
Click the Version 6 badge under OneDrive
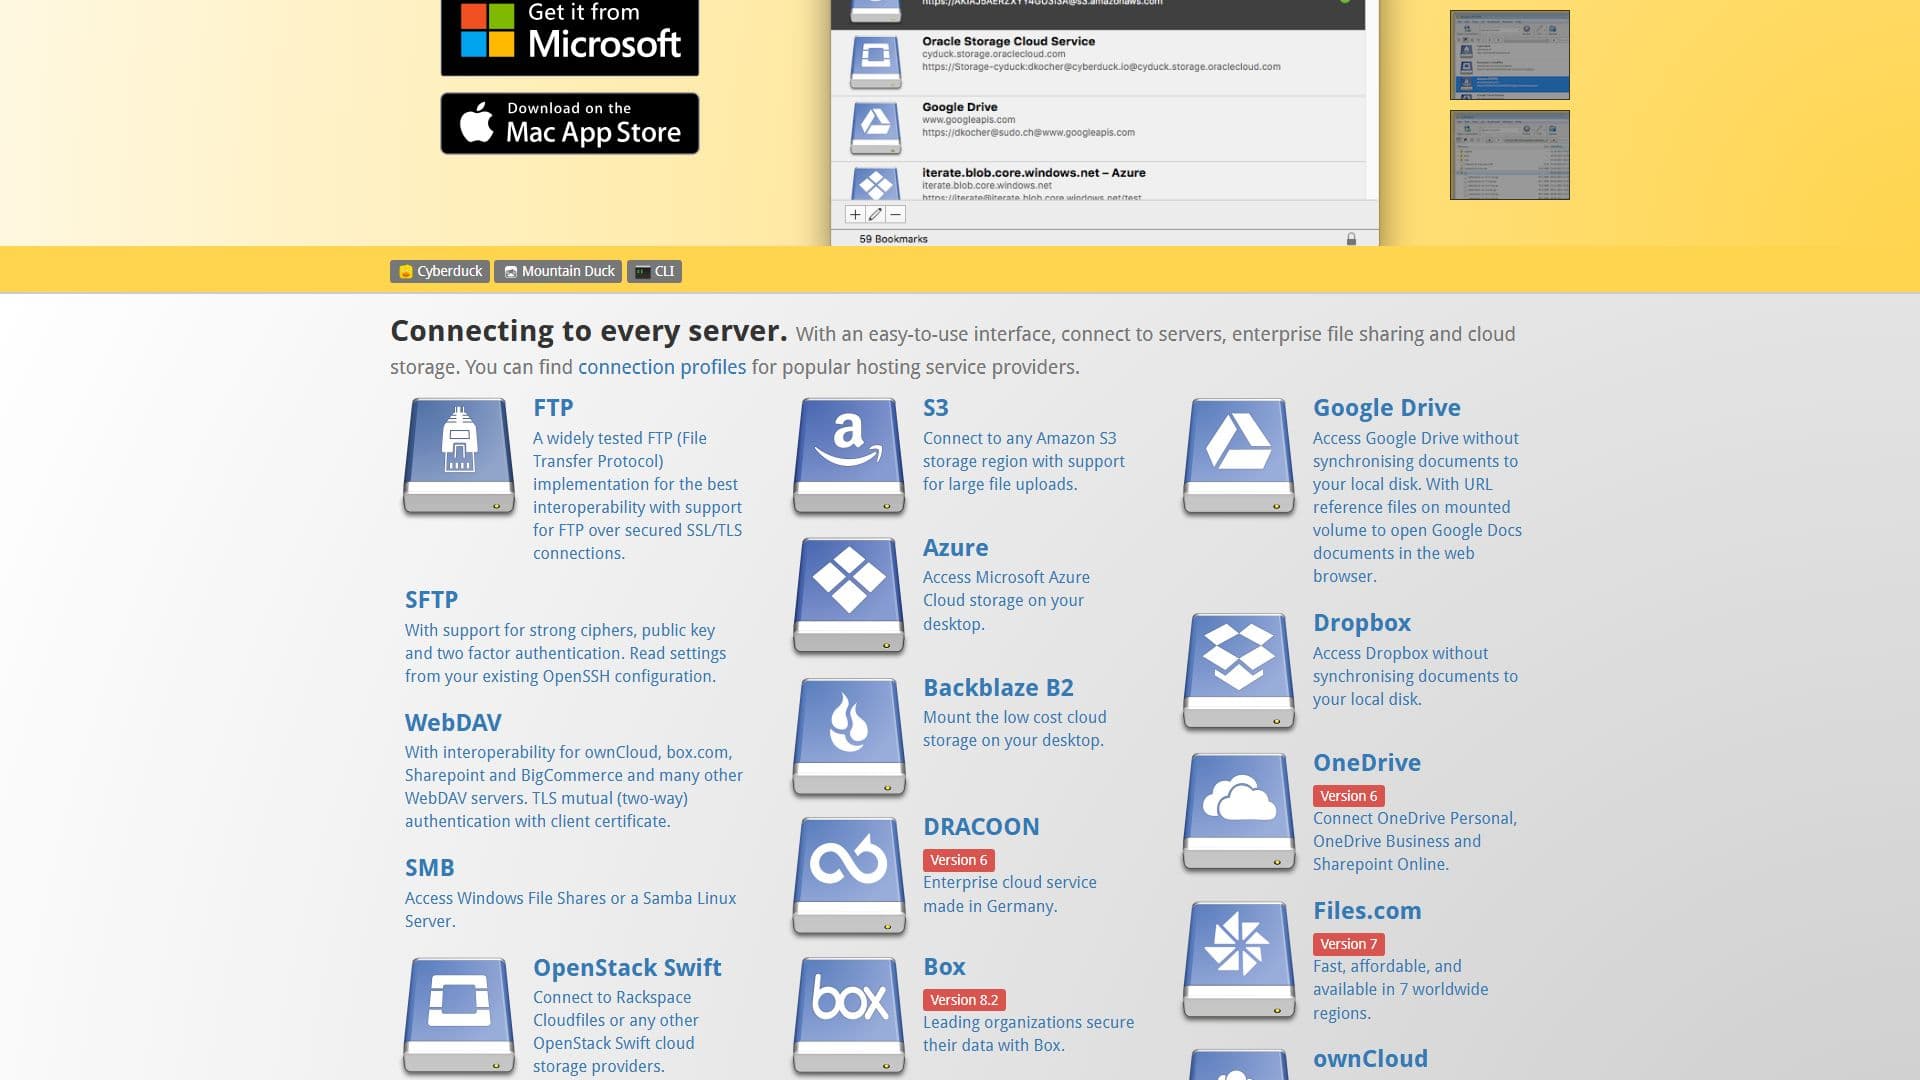click(x=1349, y=796)
